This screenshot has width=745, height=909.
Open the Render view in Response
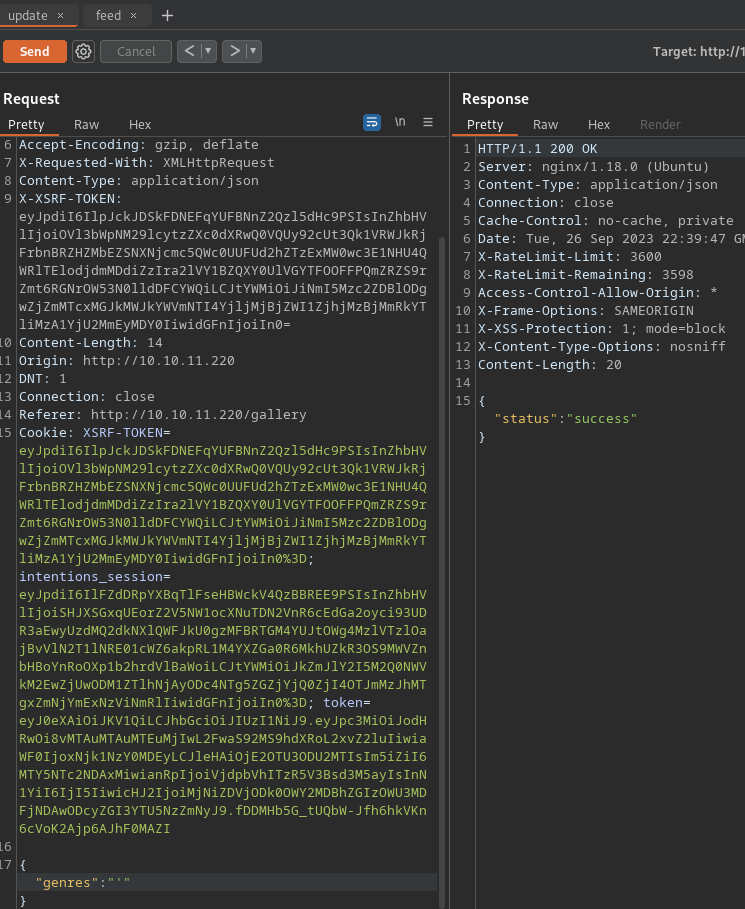[660, 125]
